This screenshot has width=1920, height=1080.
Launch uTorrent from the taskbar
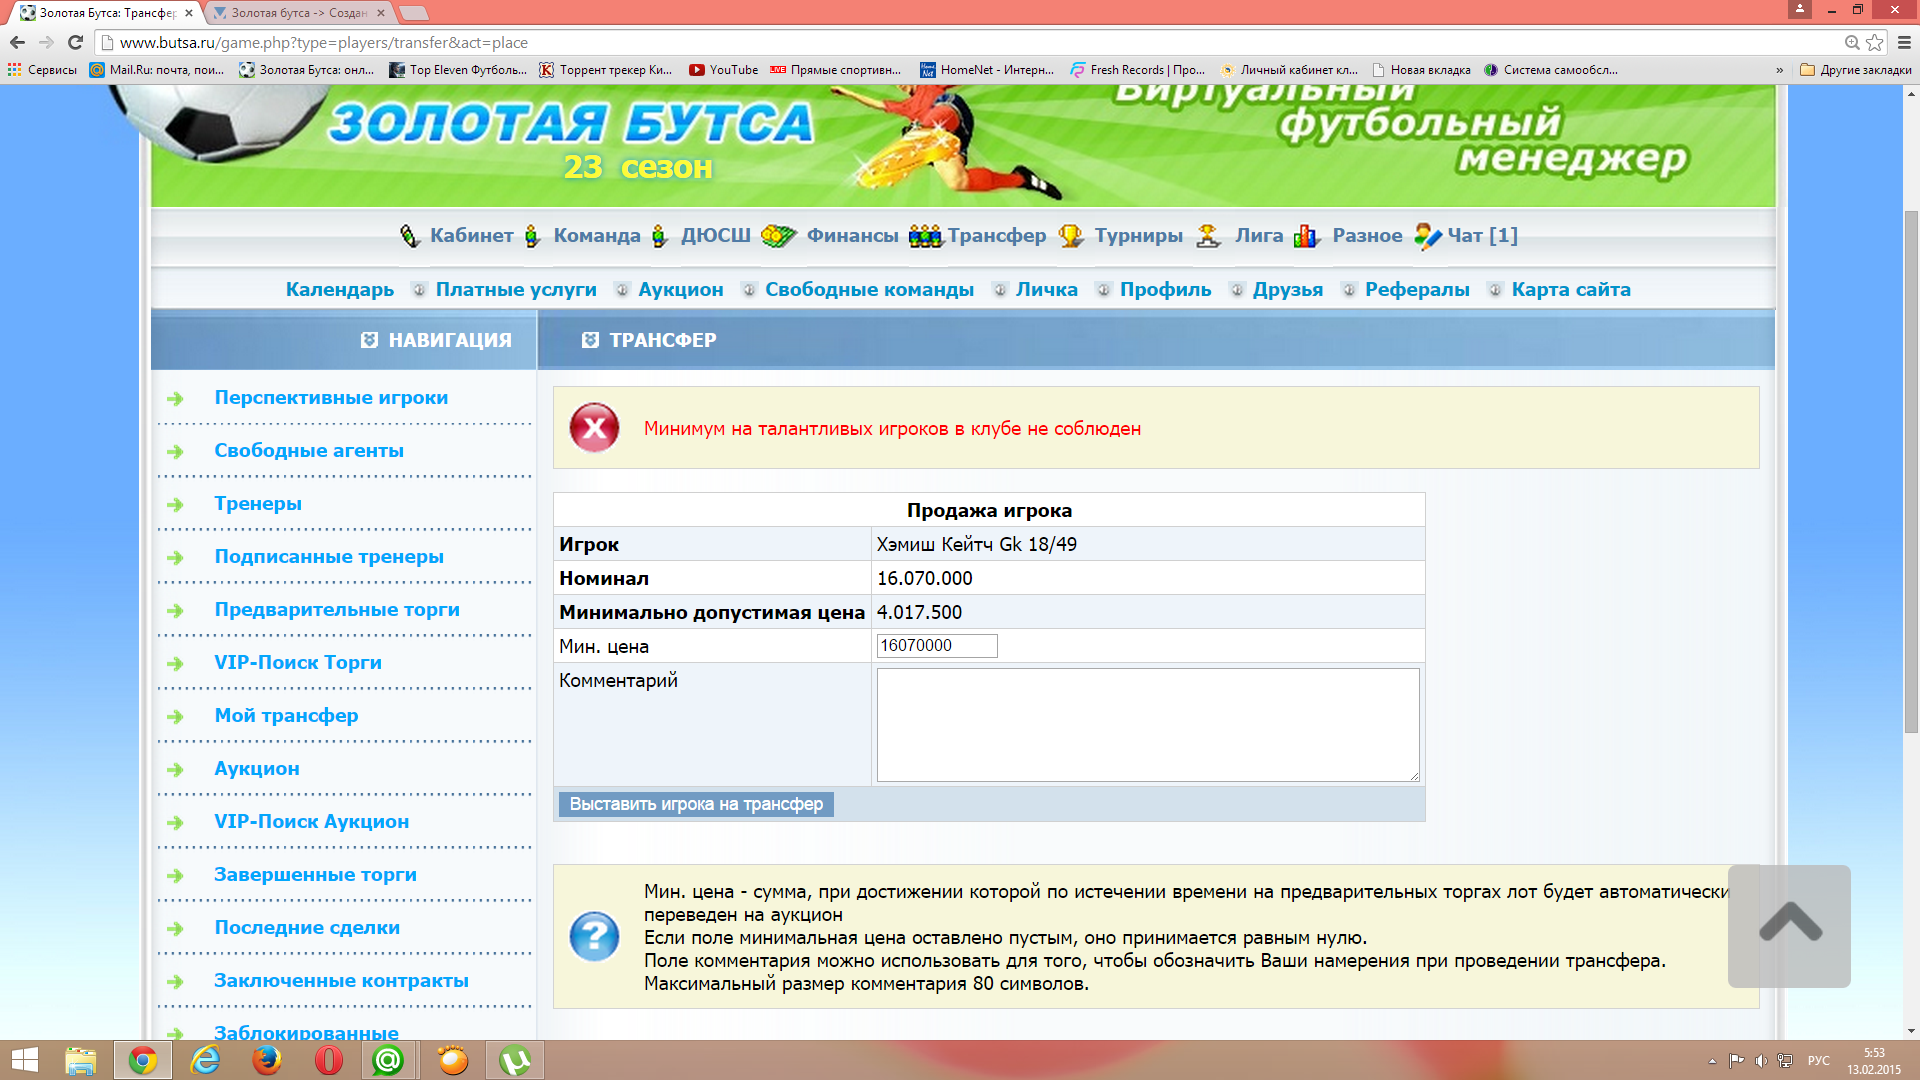(x=515, y=1060)
